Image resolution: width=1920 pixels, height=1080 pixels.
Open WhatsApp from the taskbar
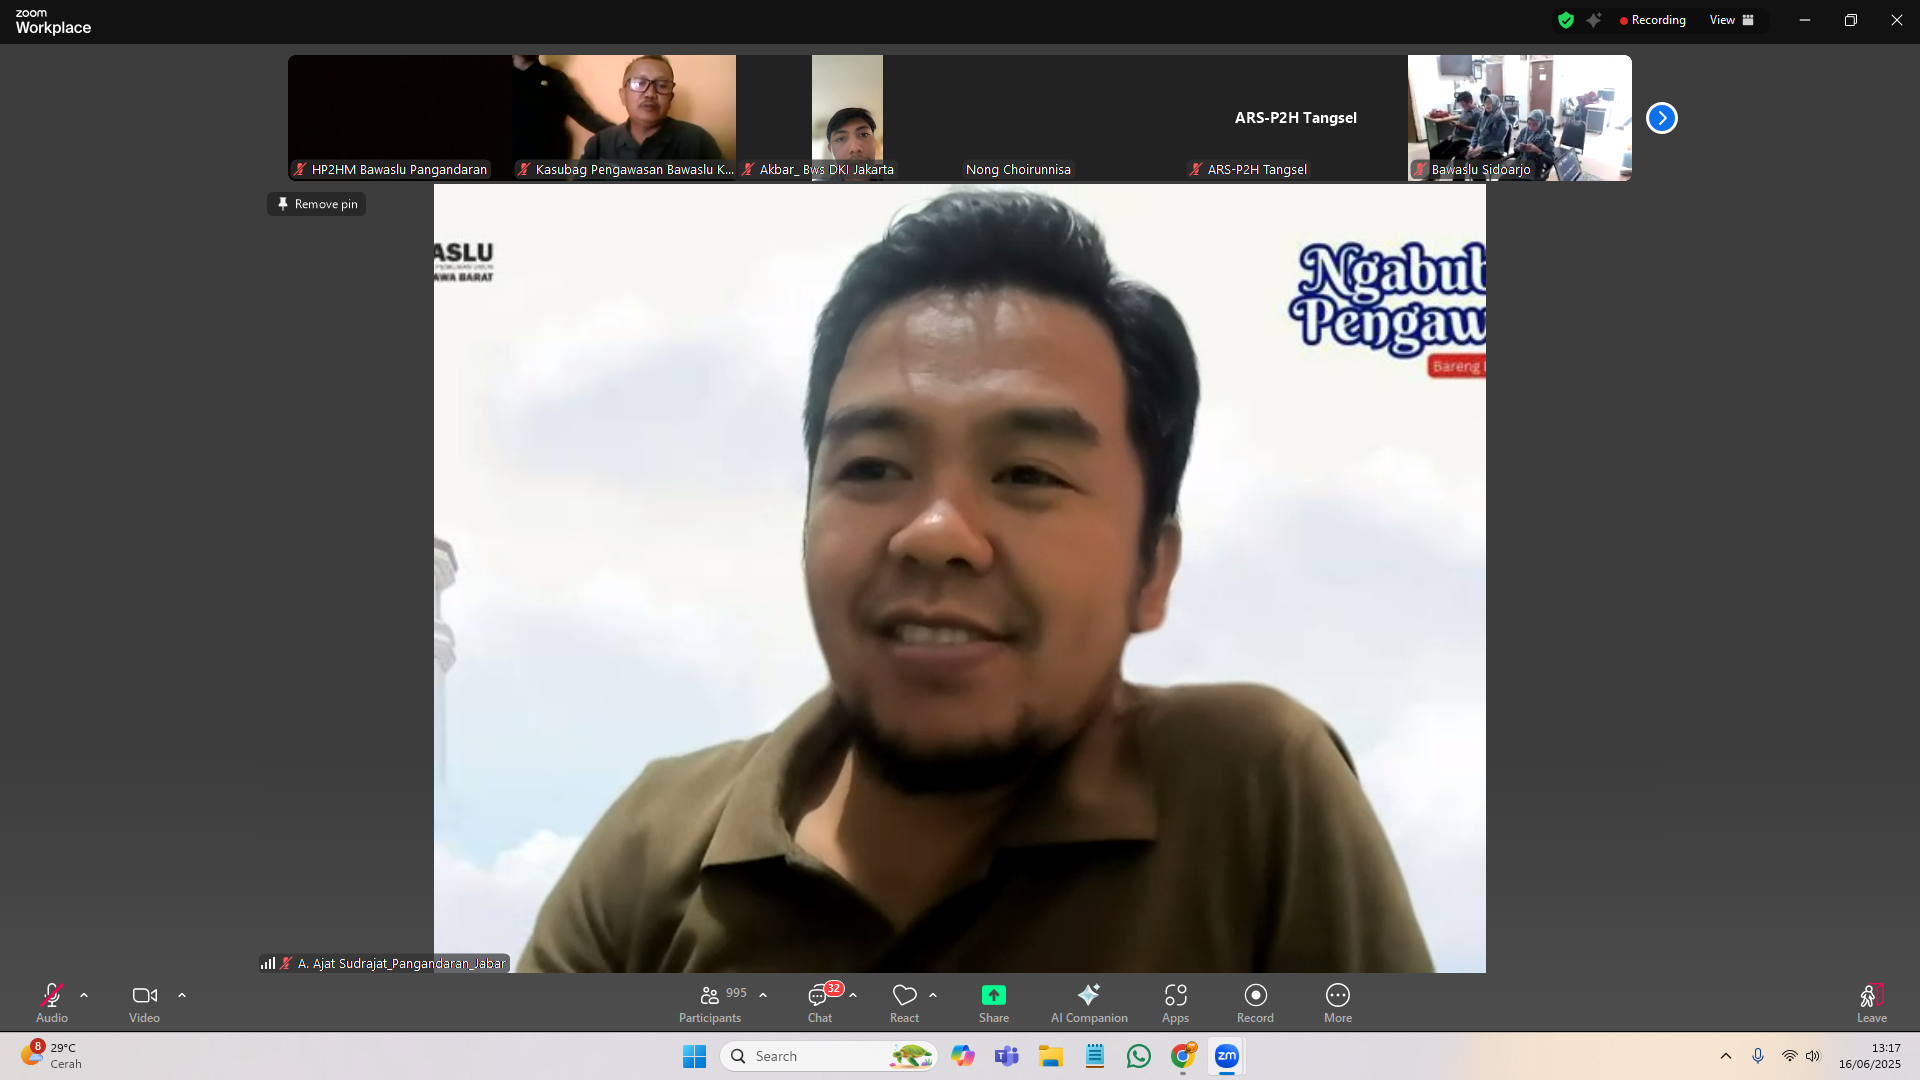coord(1138,1056)
